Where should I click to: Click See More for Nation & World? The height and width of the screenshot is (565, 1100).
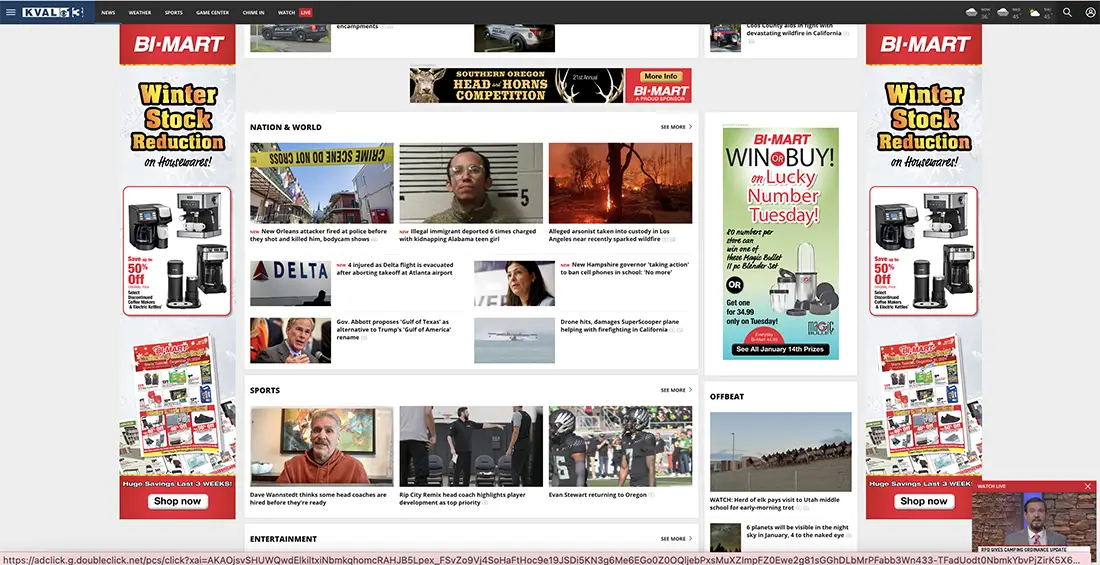676,127
